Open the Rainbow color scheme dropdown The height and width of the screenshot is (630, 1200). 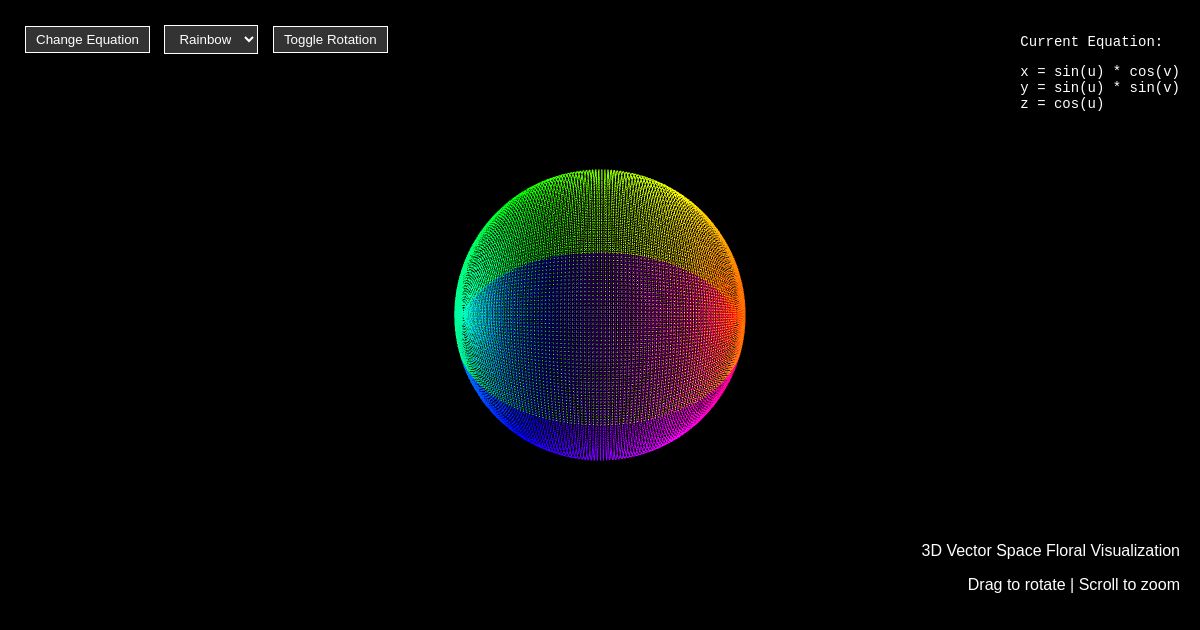(210, 39)
